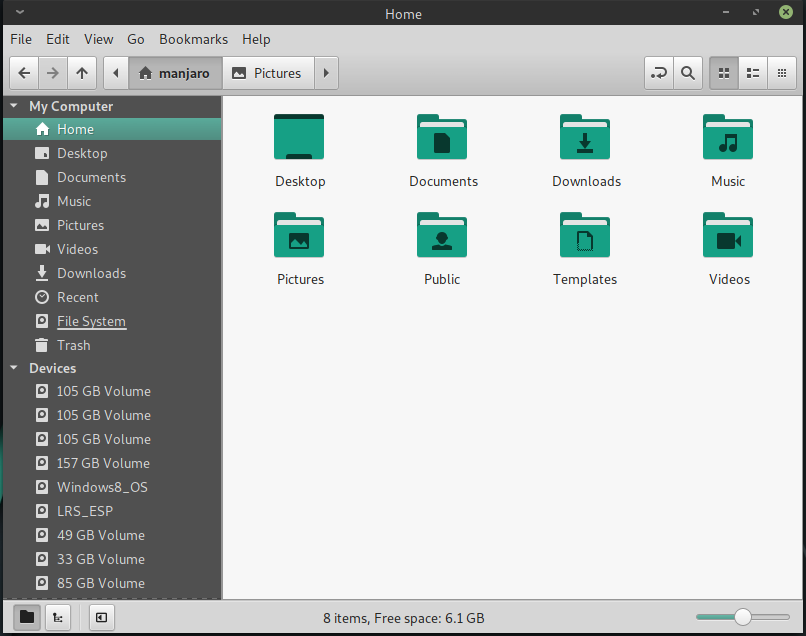The image size is (806, 636).
Task: Activate the Search icon in the toolbar
Action: click(x=687, y=72)
